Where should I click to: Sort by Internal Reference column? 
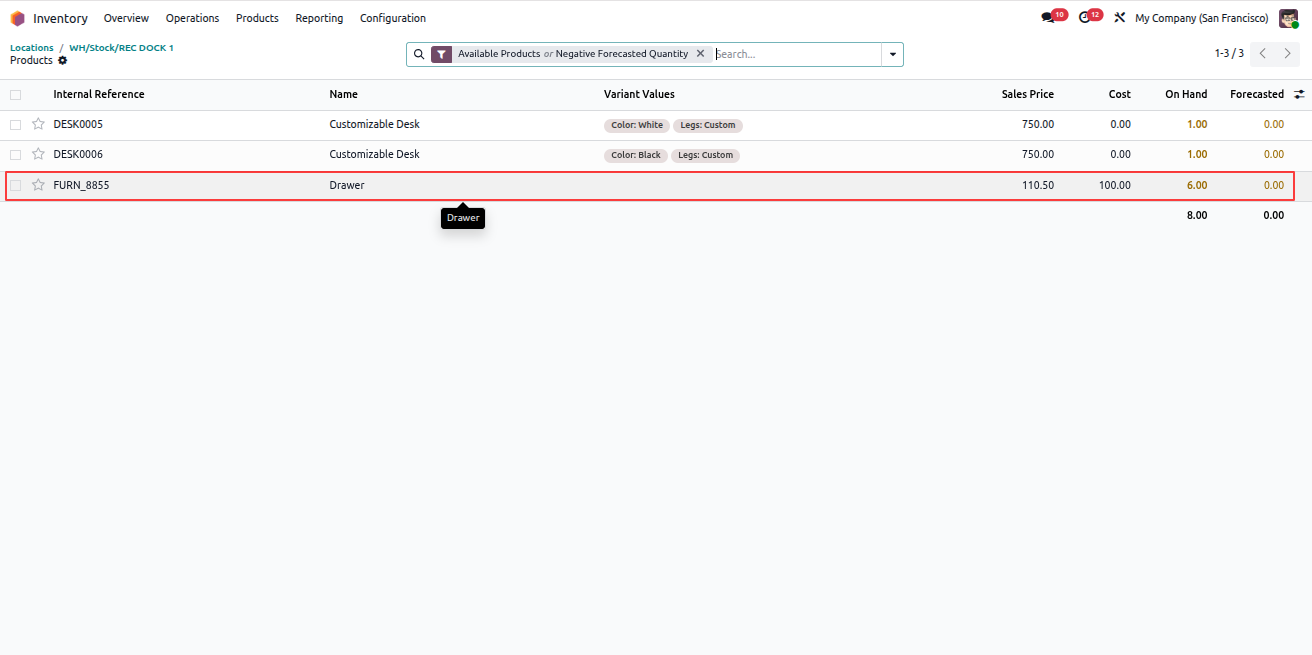tap(99, 94)
